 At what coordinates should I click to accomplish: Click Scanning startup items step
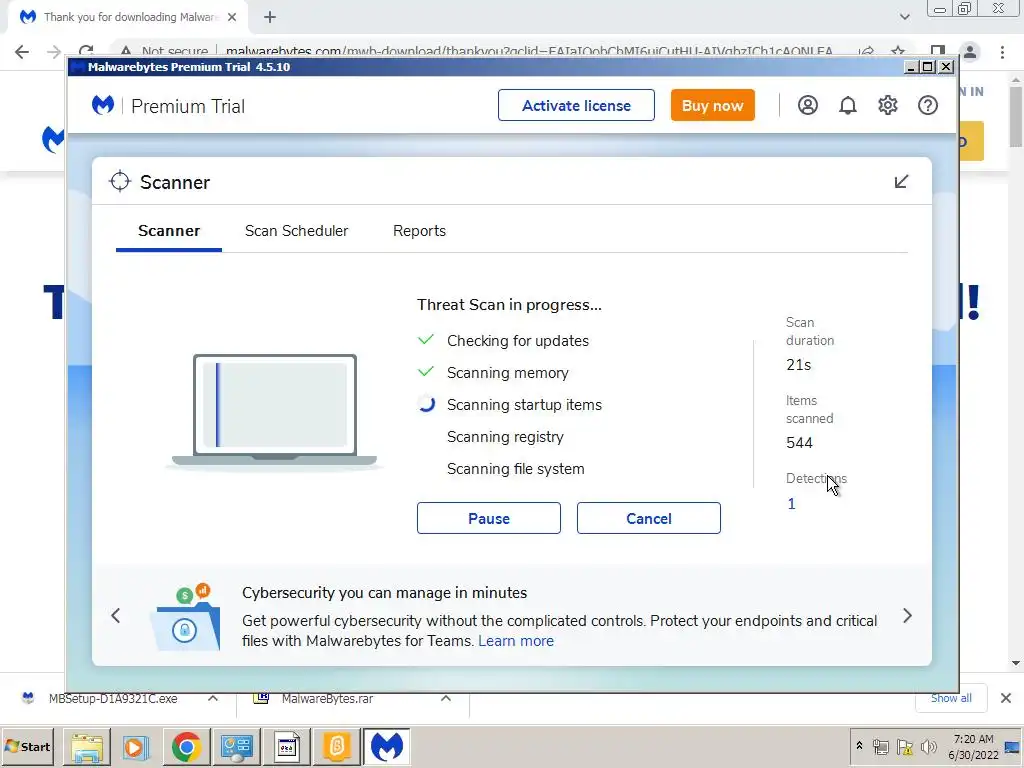(x=524, y=405)
